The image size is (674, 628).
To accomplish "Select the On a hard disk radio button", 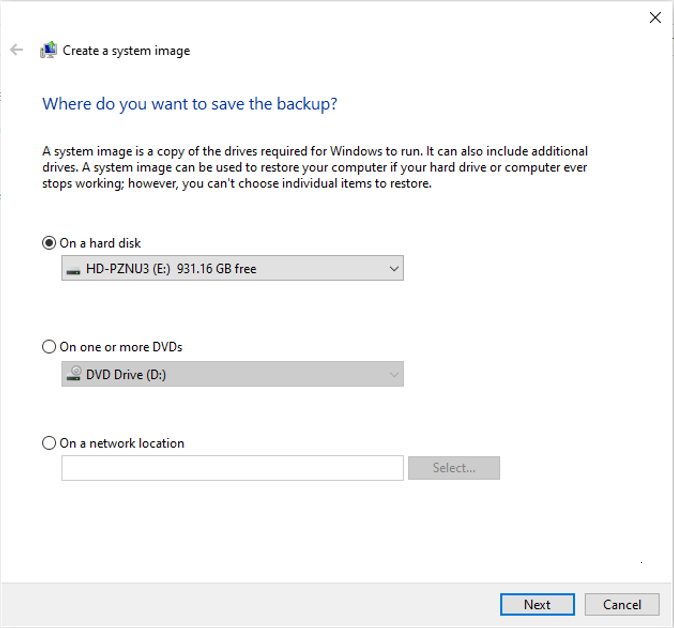I will [x=49, y=243].
